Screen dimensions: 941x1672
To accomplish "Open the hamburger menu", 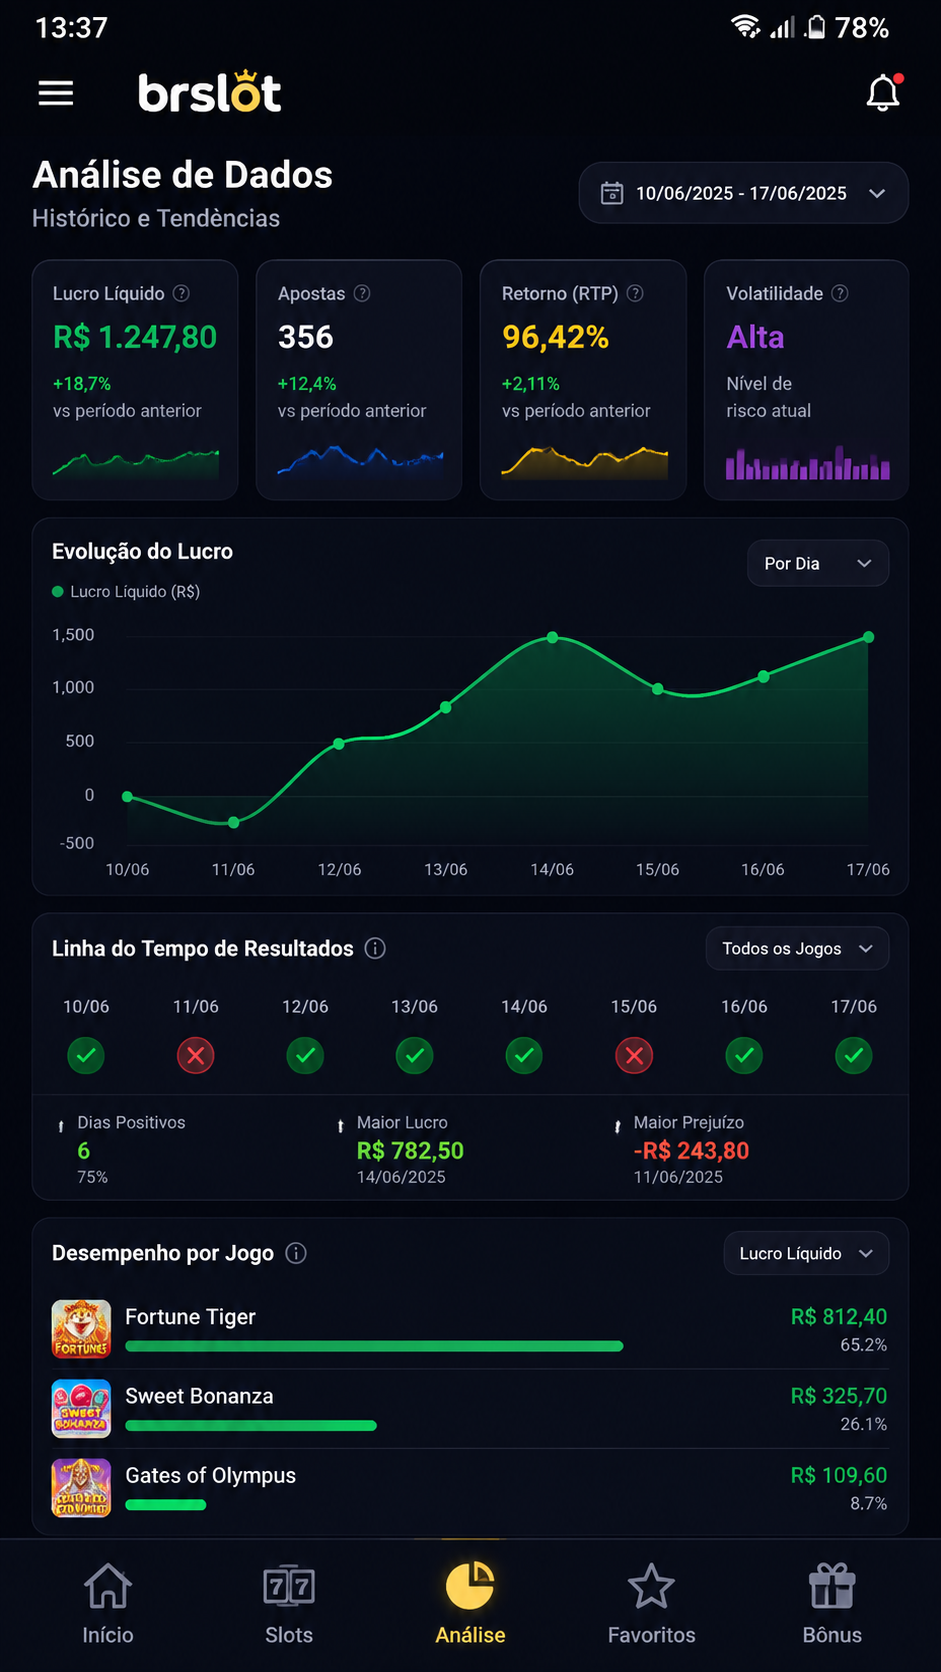I will click(x=56, y=93).
